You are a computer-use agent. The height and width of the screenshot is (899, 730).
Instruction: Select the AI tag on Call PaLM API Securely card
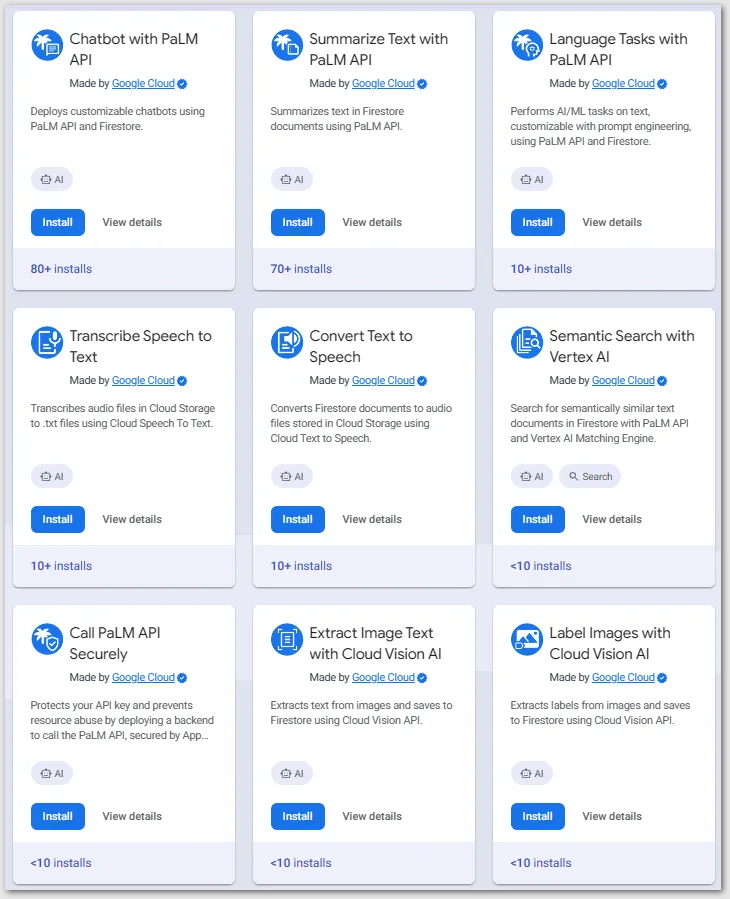(x=52, y=773)
